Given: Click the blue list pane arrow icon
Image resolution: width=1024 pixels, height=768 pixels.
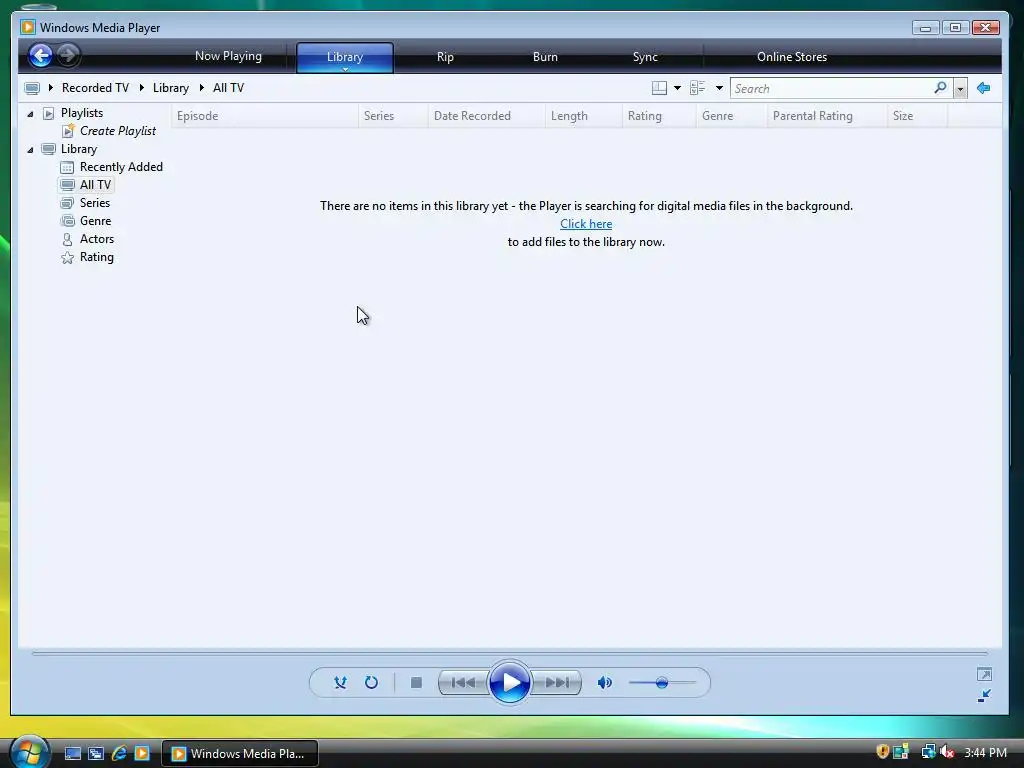Looking at the screenshot, I should coord(984,88).
